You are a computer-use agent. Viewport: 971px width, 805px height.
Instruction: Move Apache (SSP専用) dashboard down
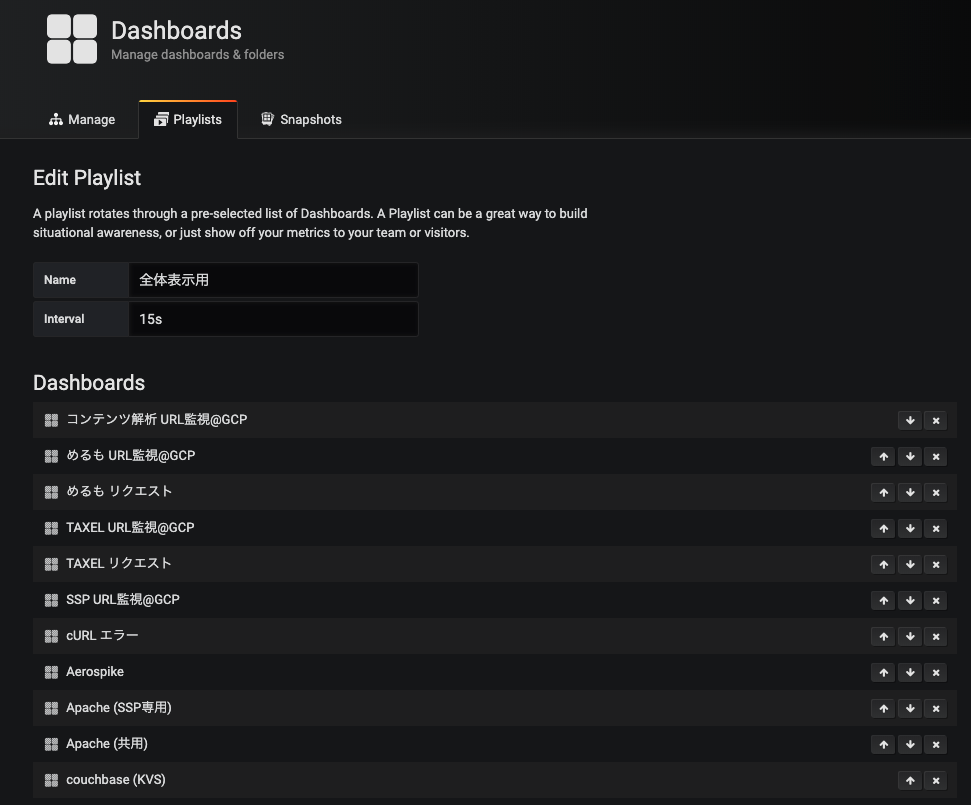[x=910, y=709]
